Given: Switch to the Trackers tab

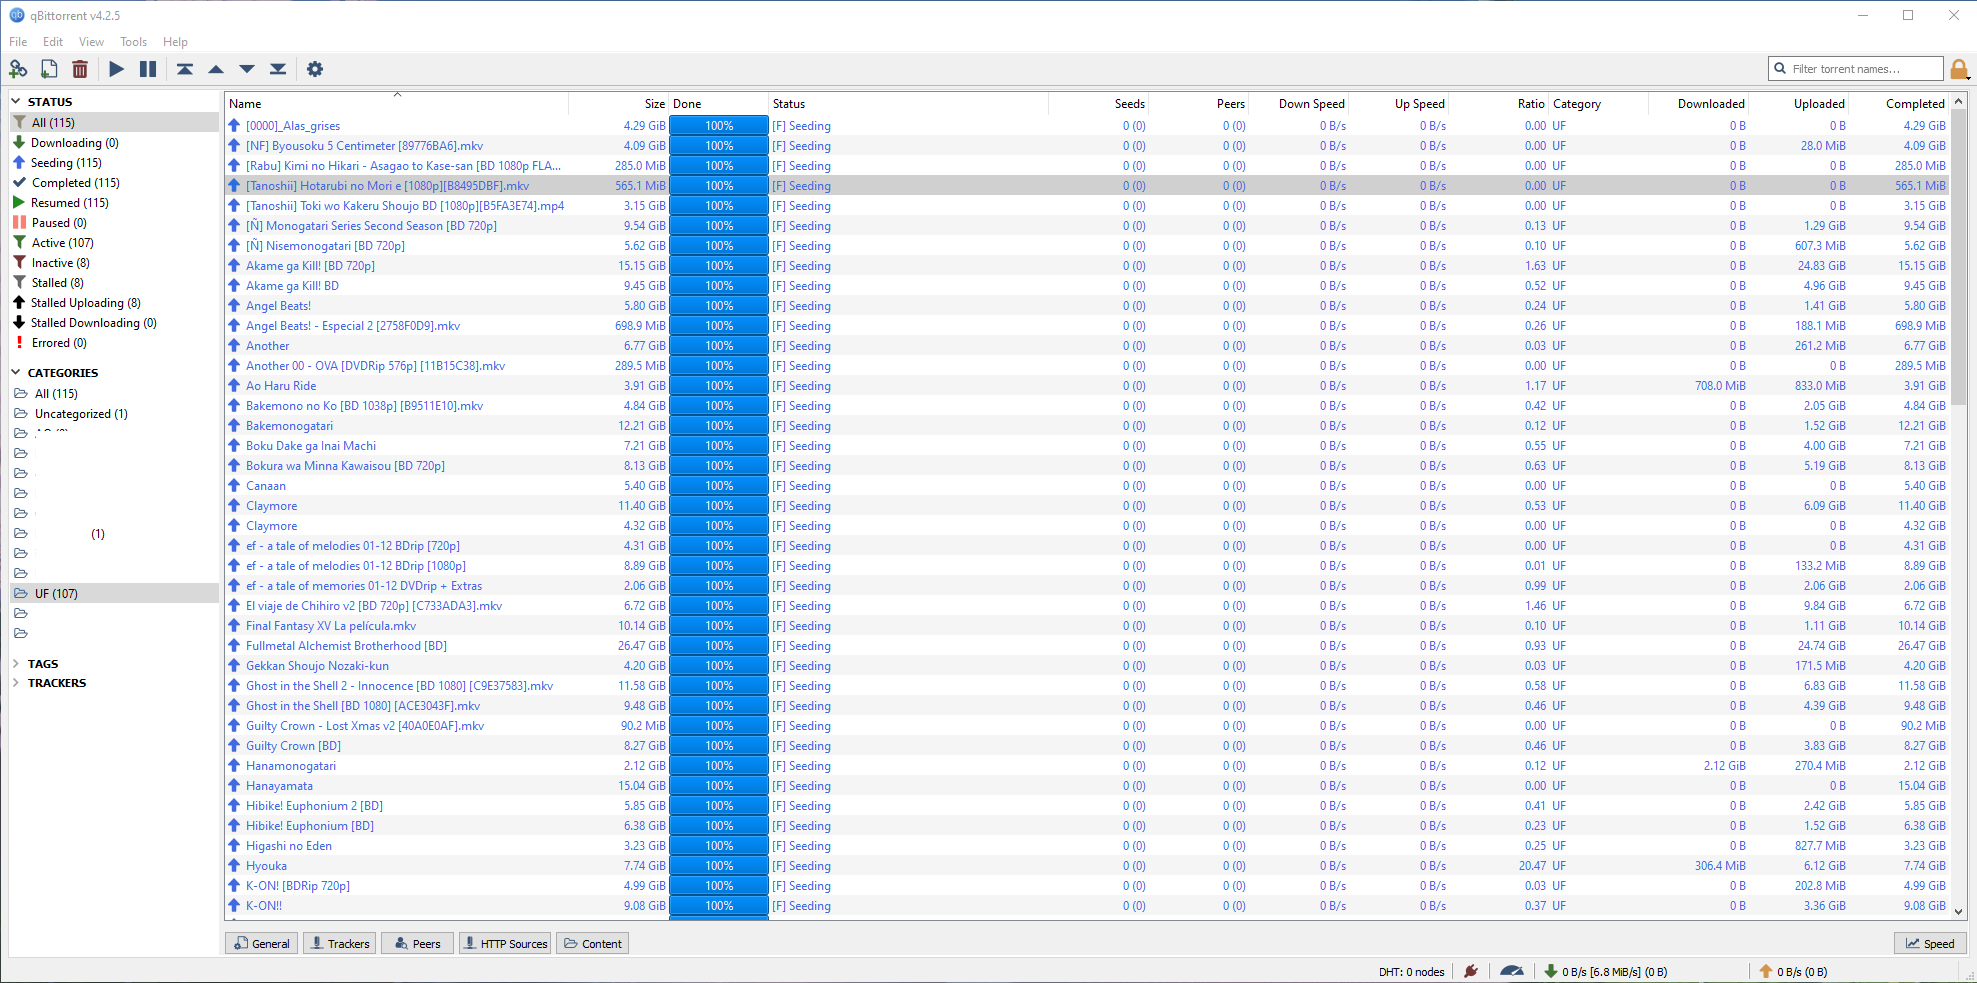Looking at the screenshot, I should 339,943.
